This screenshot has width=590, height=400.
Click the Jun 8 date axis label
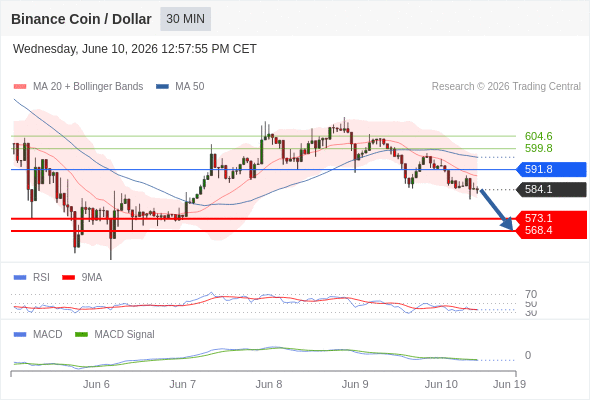tap(269, 384)
